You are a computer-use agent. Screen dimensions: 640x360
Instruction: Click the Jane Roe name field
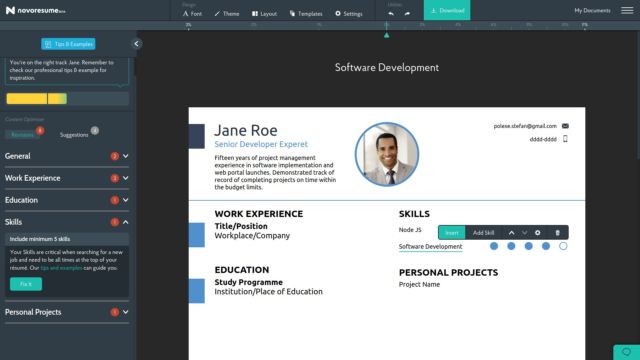pos(246,130)
